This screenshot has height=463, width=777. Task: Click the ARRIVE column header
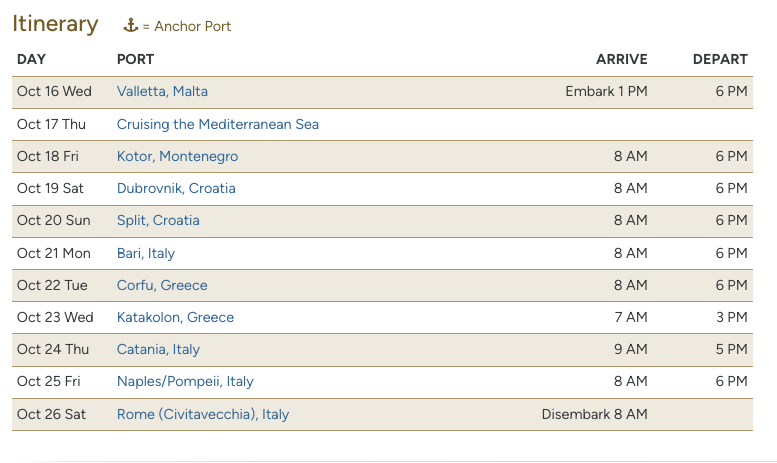coord(621,59)
